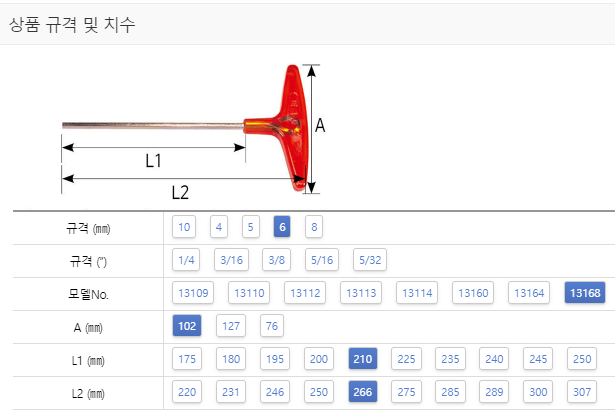Choose model number 13114
615x410 pixels.
coord(417,293)
